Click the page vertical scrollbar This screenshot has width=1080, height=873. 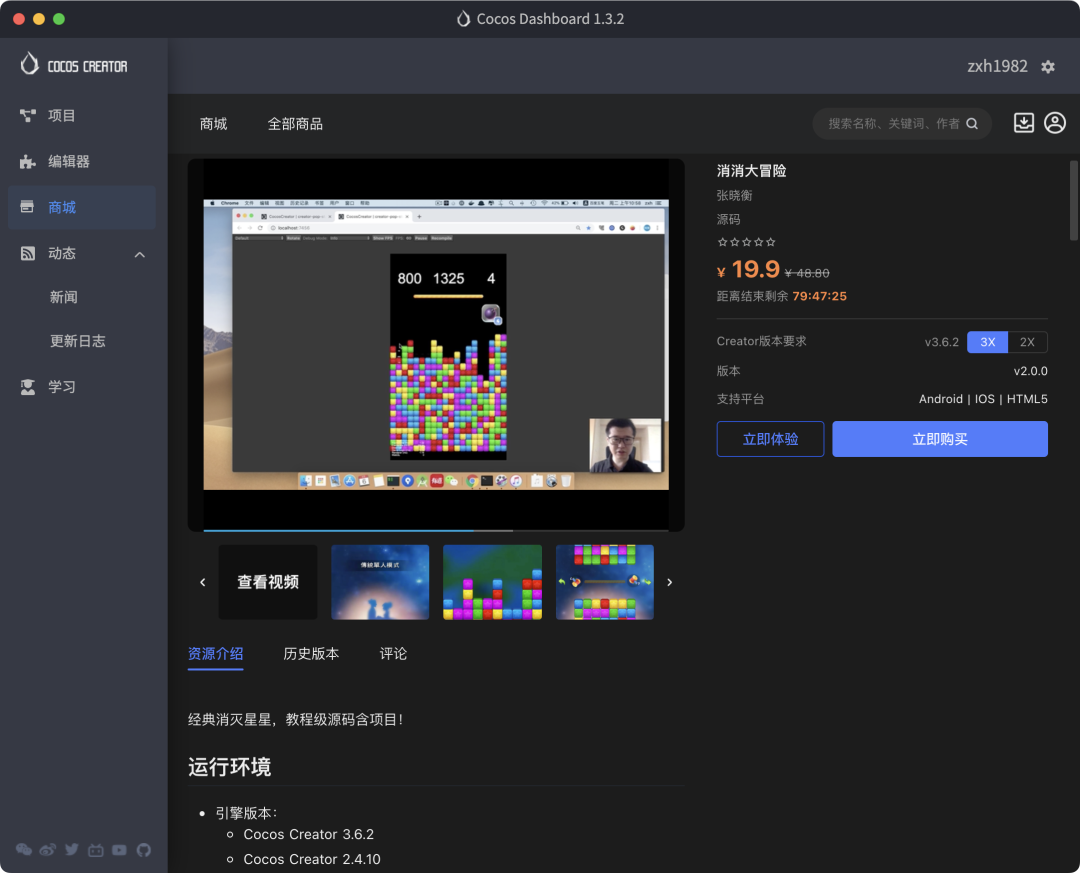[x=1073, y=200]
